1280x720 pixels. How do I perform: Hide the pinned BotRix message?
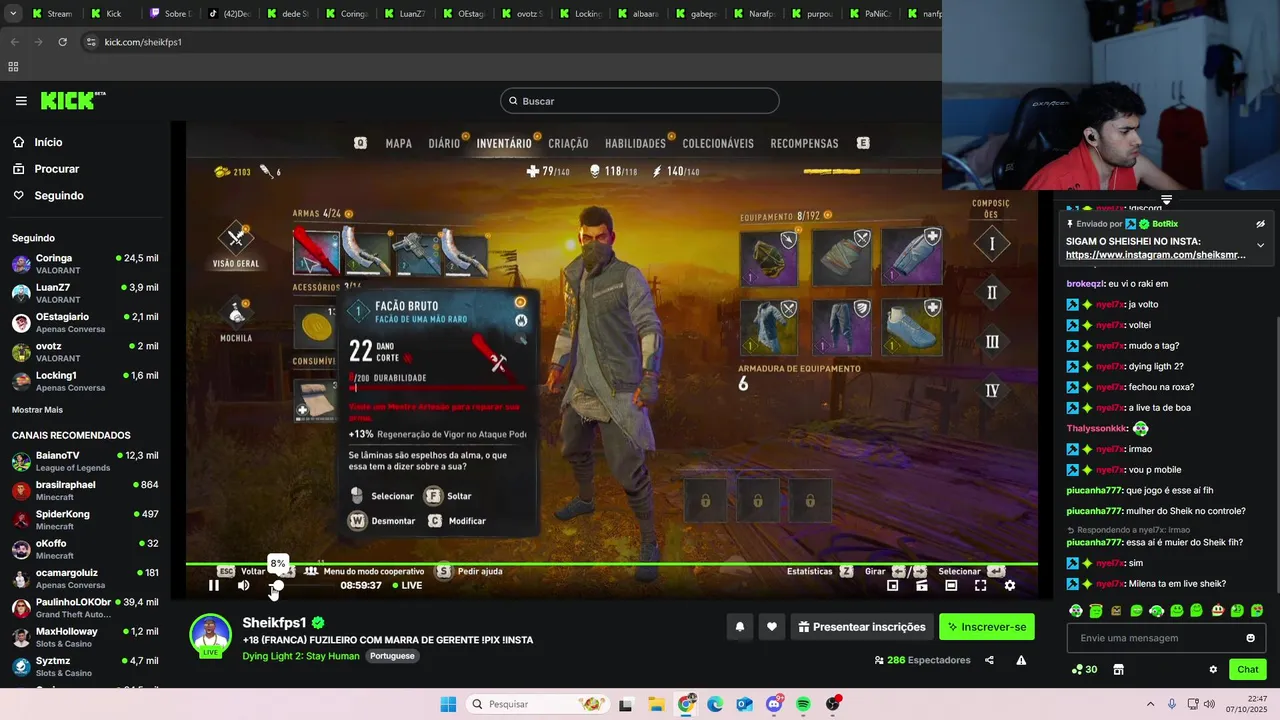1260,224
